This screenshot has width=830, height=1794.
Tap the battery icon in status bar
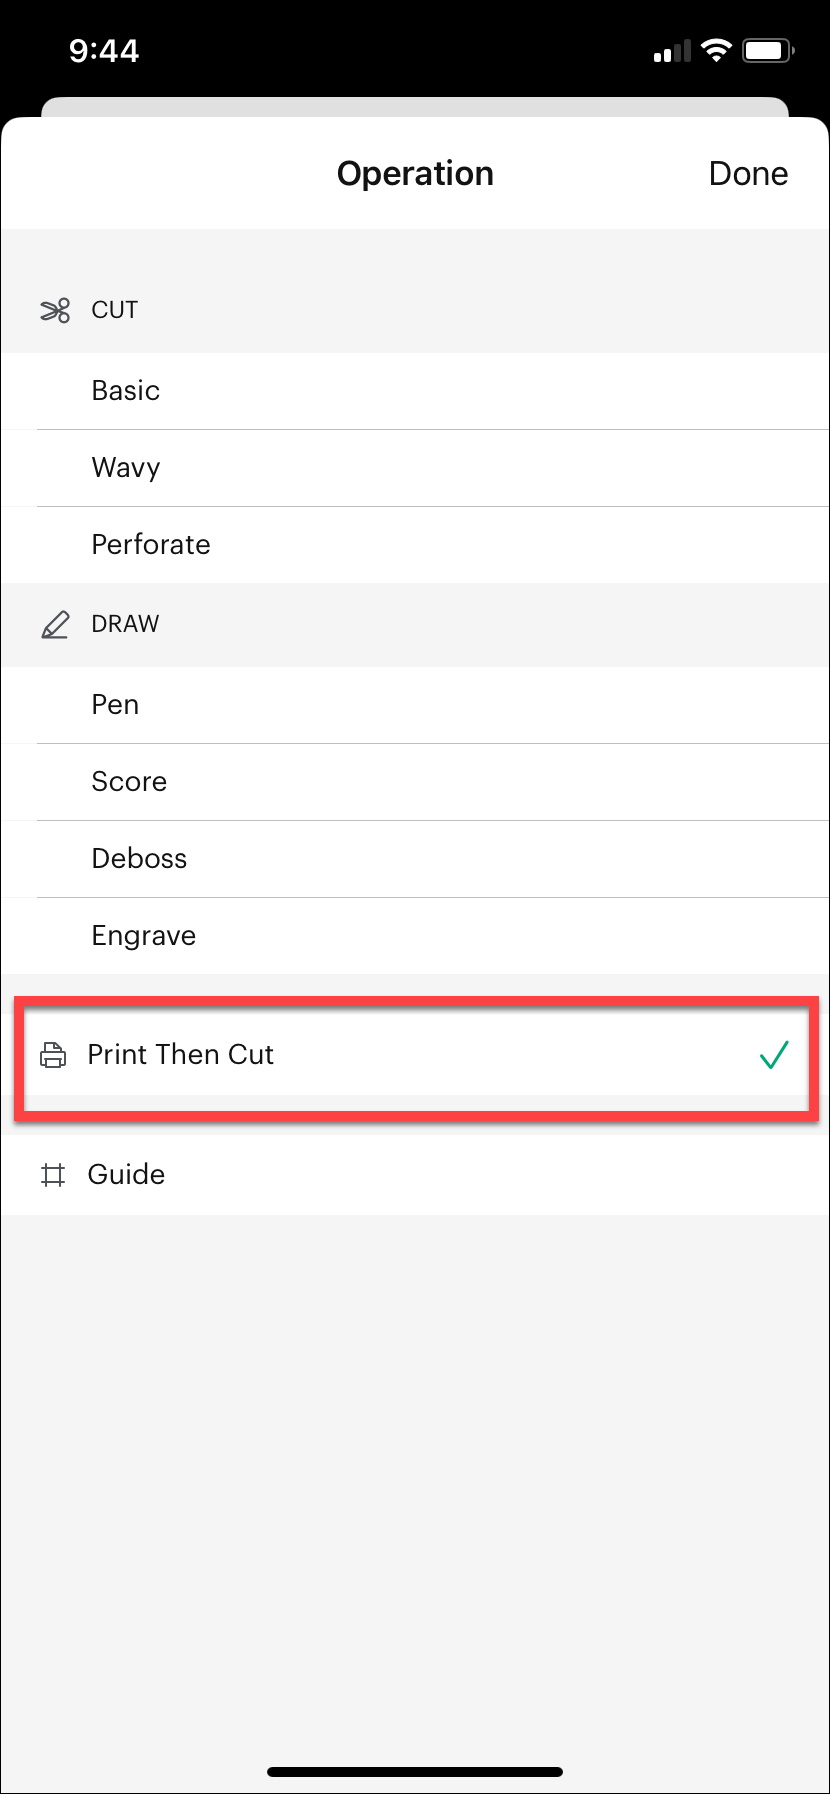point(768,51)
